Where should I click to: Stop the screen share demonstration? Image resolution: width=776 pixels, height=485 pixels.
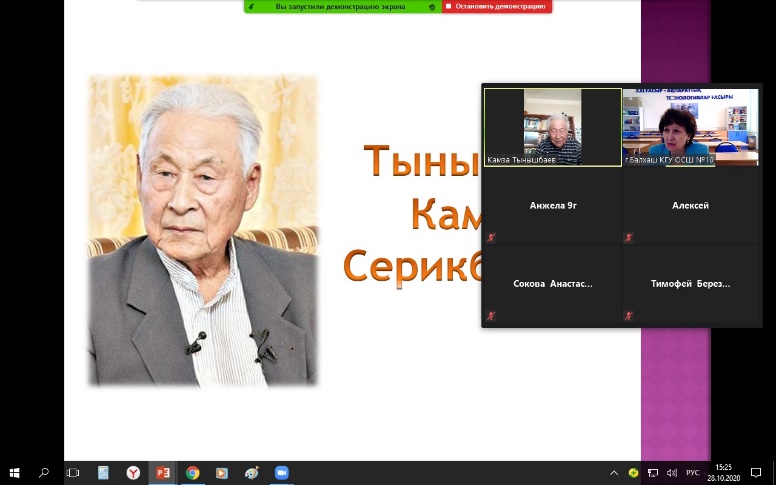click(x=497, y=6)
